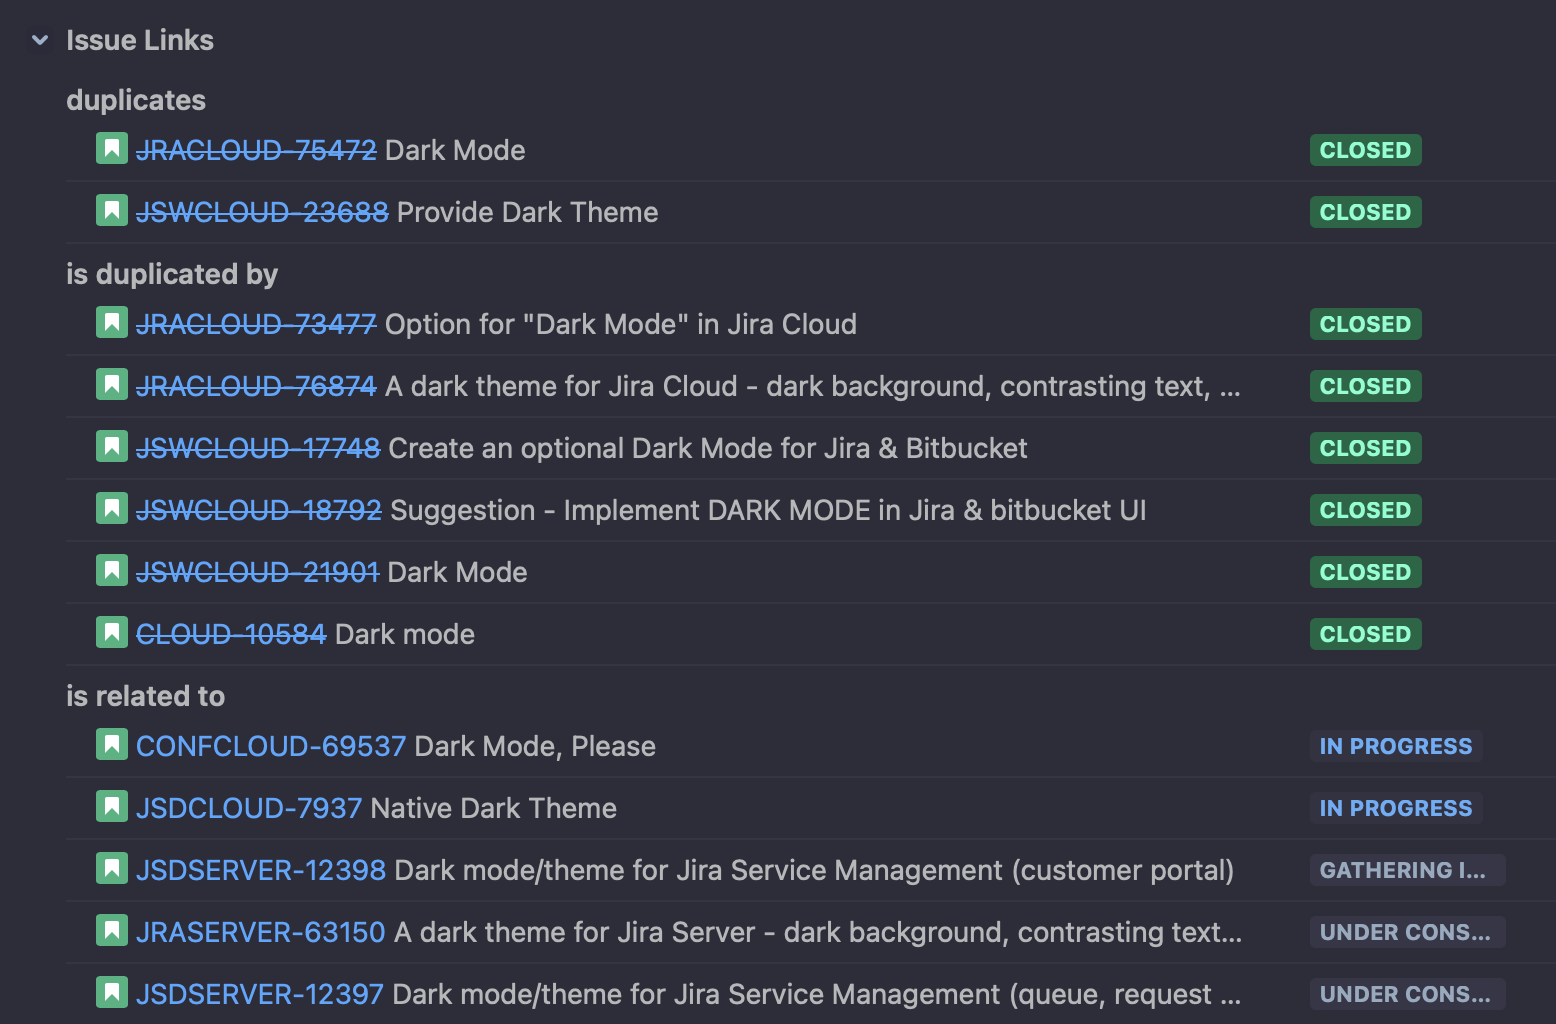Open issue link CONFCLOUD-69537
This screenshot has height=1024, width=1556.
(271, 746)
